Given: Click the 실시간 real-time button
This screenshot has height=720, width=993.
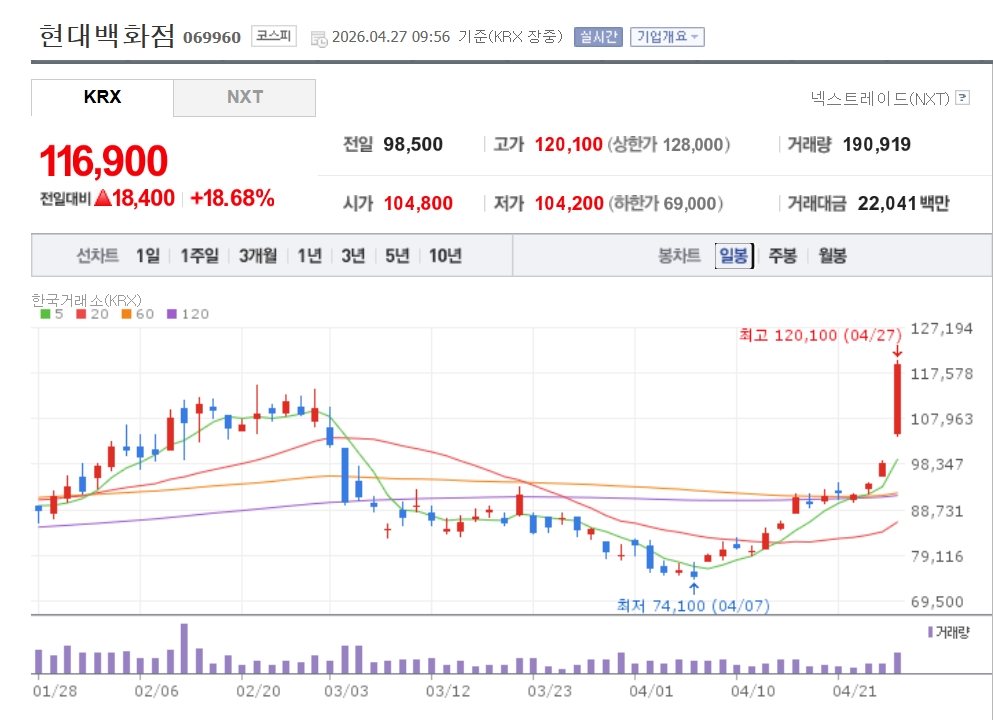Looking at the screenshot, I should [598, 37].
